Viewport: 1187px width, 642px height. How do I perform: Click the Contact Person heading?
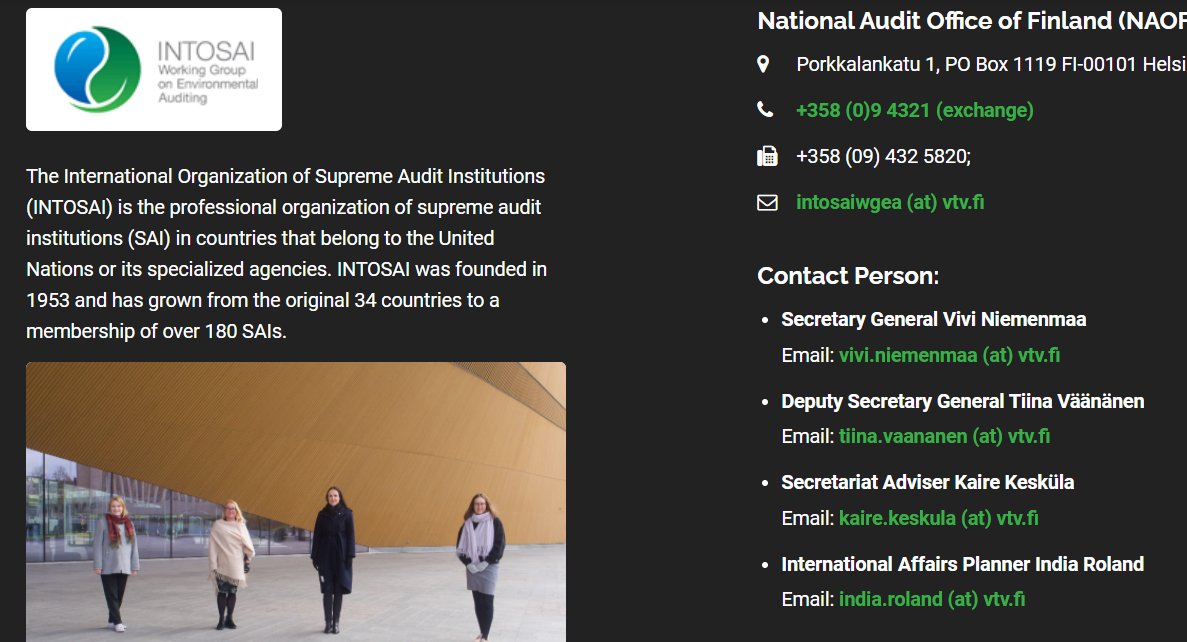click(x=848, y=276)
